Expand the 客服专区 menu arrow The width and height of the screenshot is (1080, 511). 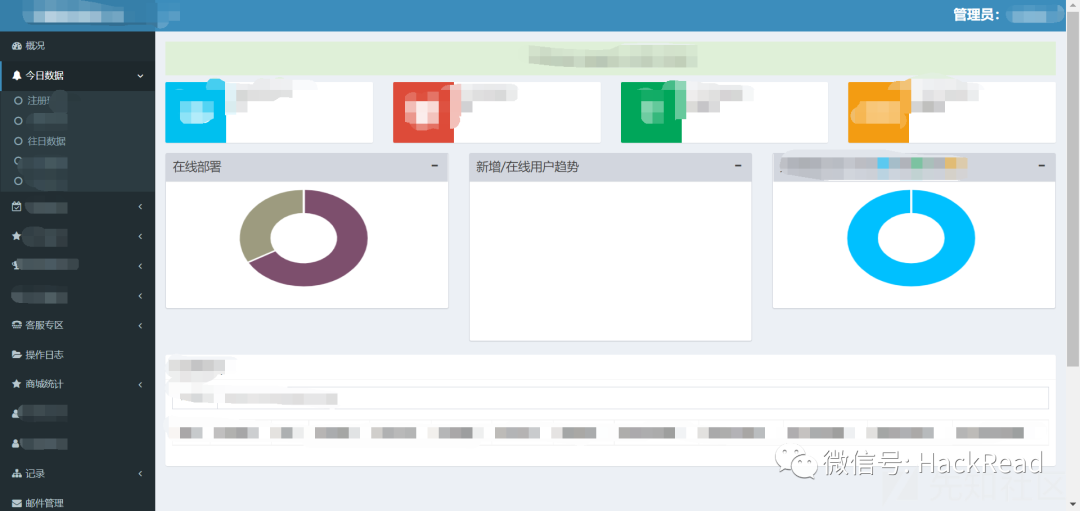140,326
